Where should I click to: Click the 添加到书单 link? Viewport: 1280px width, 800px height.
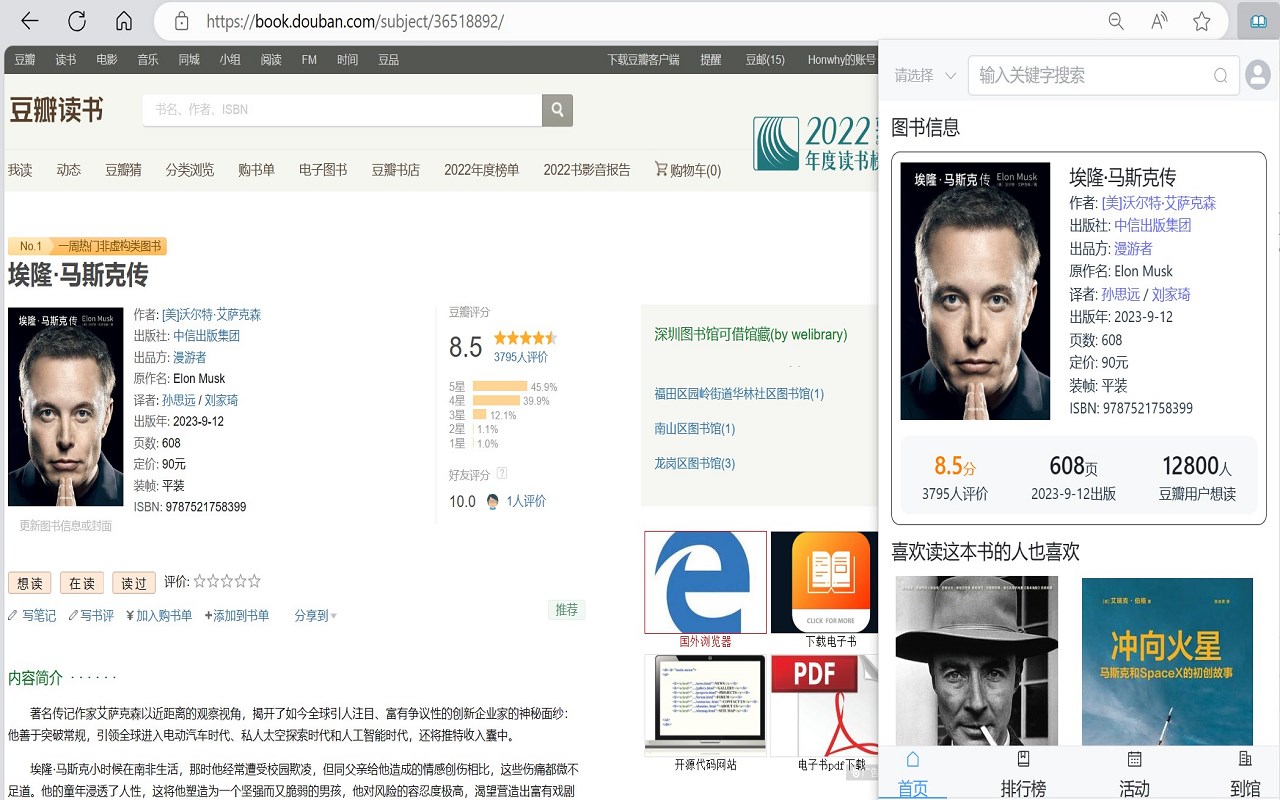pos(237,615)
